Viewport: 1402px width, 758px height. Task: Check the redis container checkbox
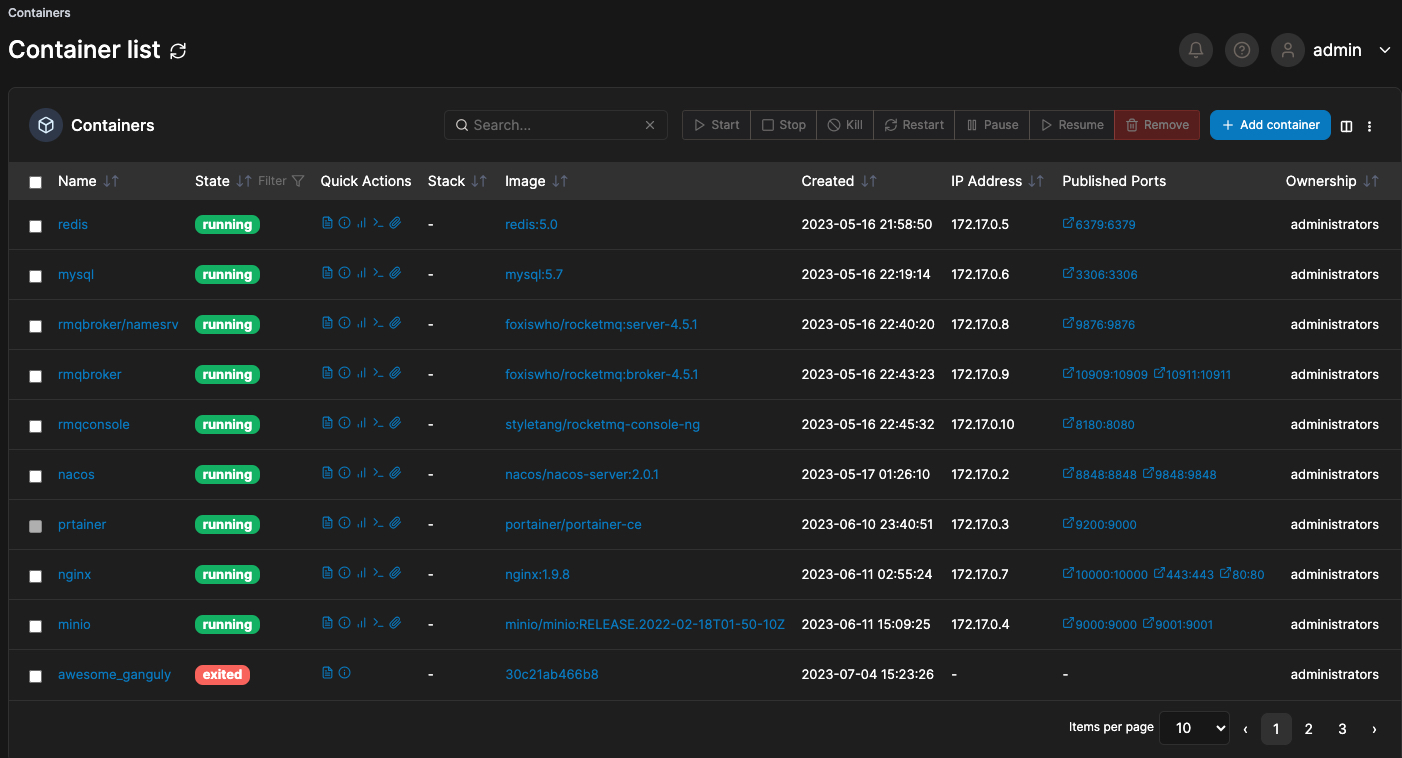pyautogui.click(x=36, y=226)
